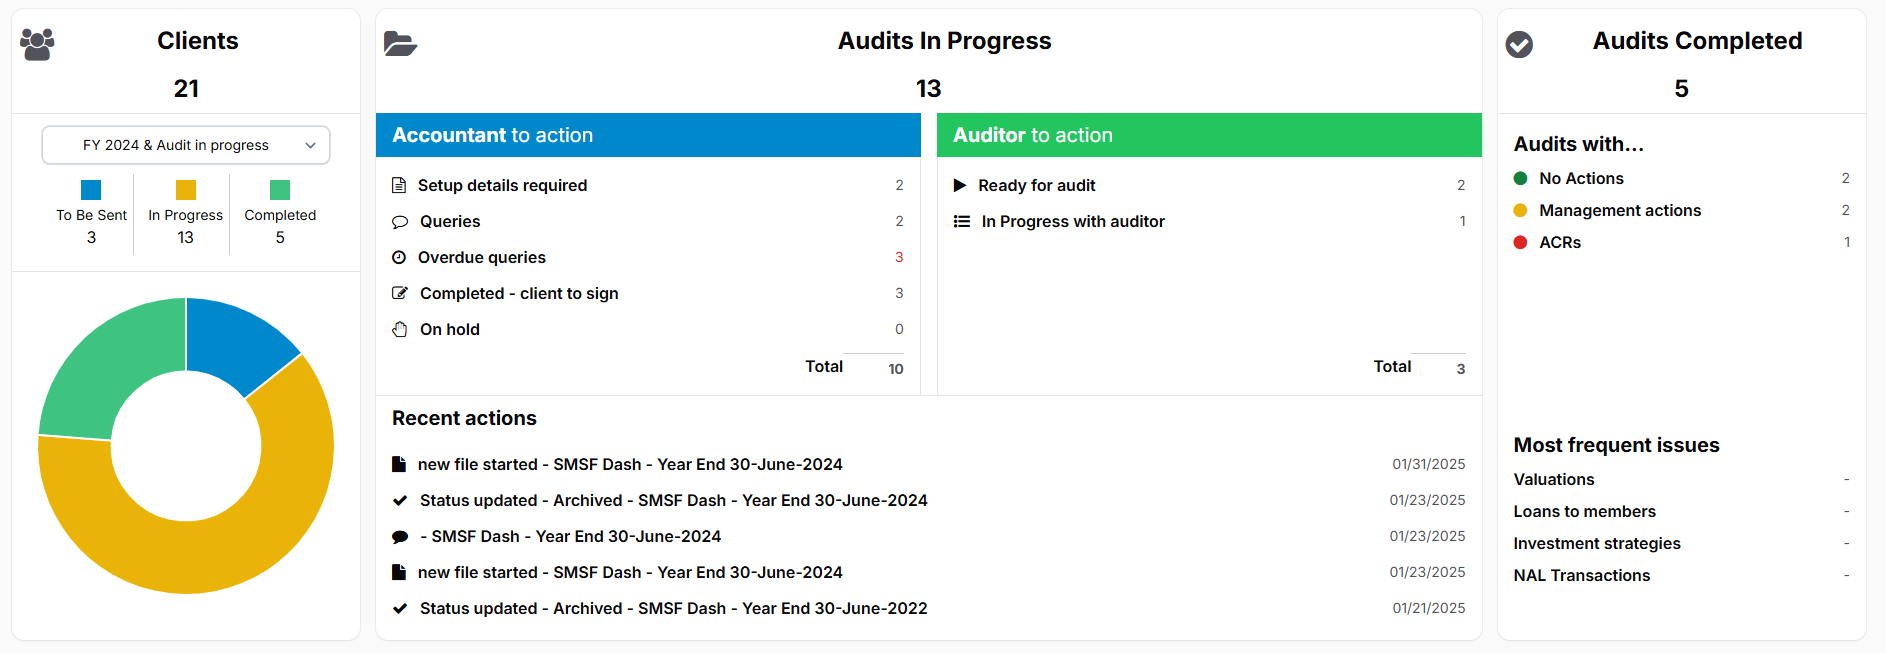Screen dimensions: 1886x653
Task: Click the Audits Completed checkmark icon
Action: [1519, 44]
